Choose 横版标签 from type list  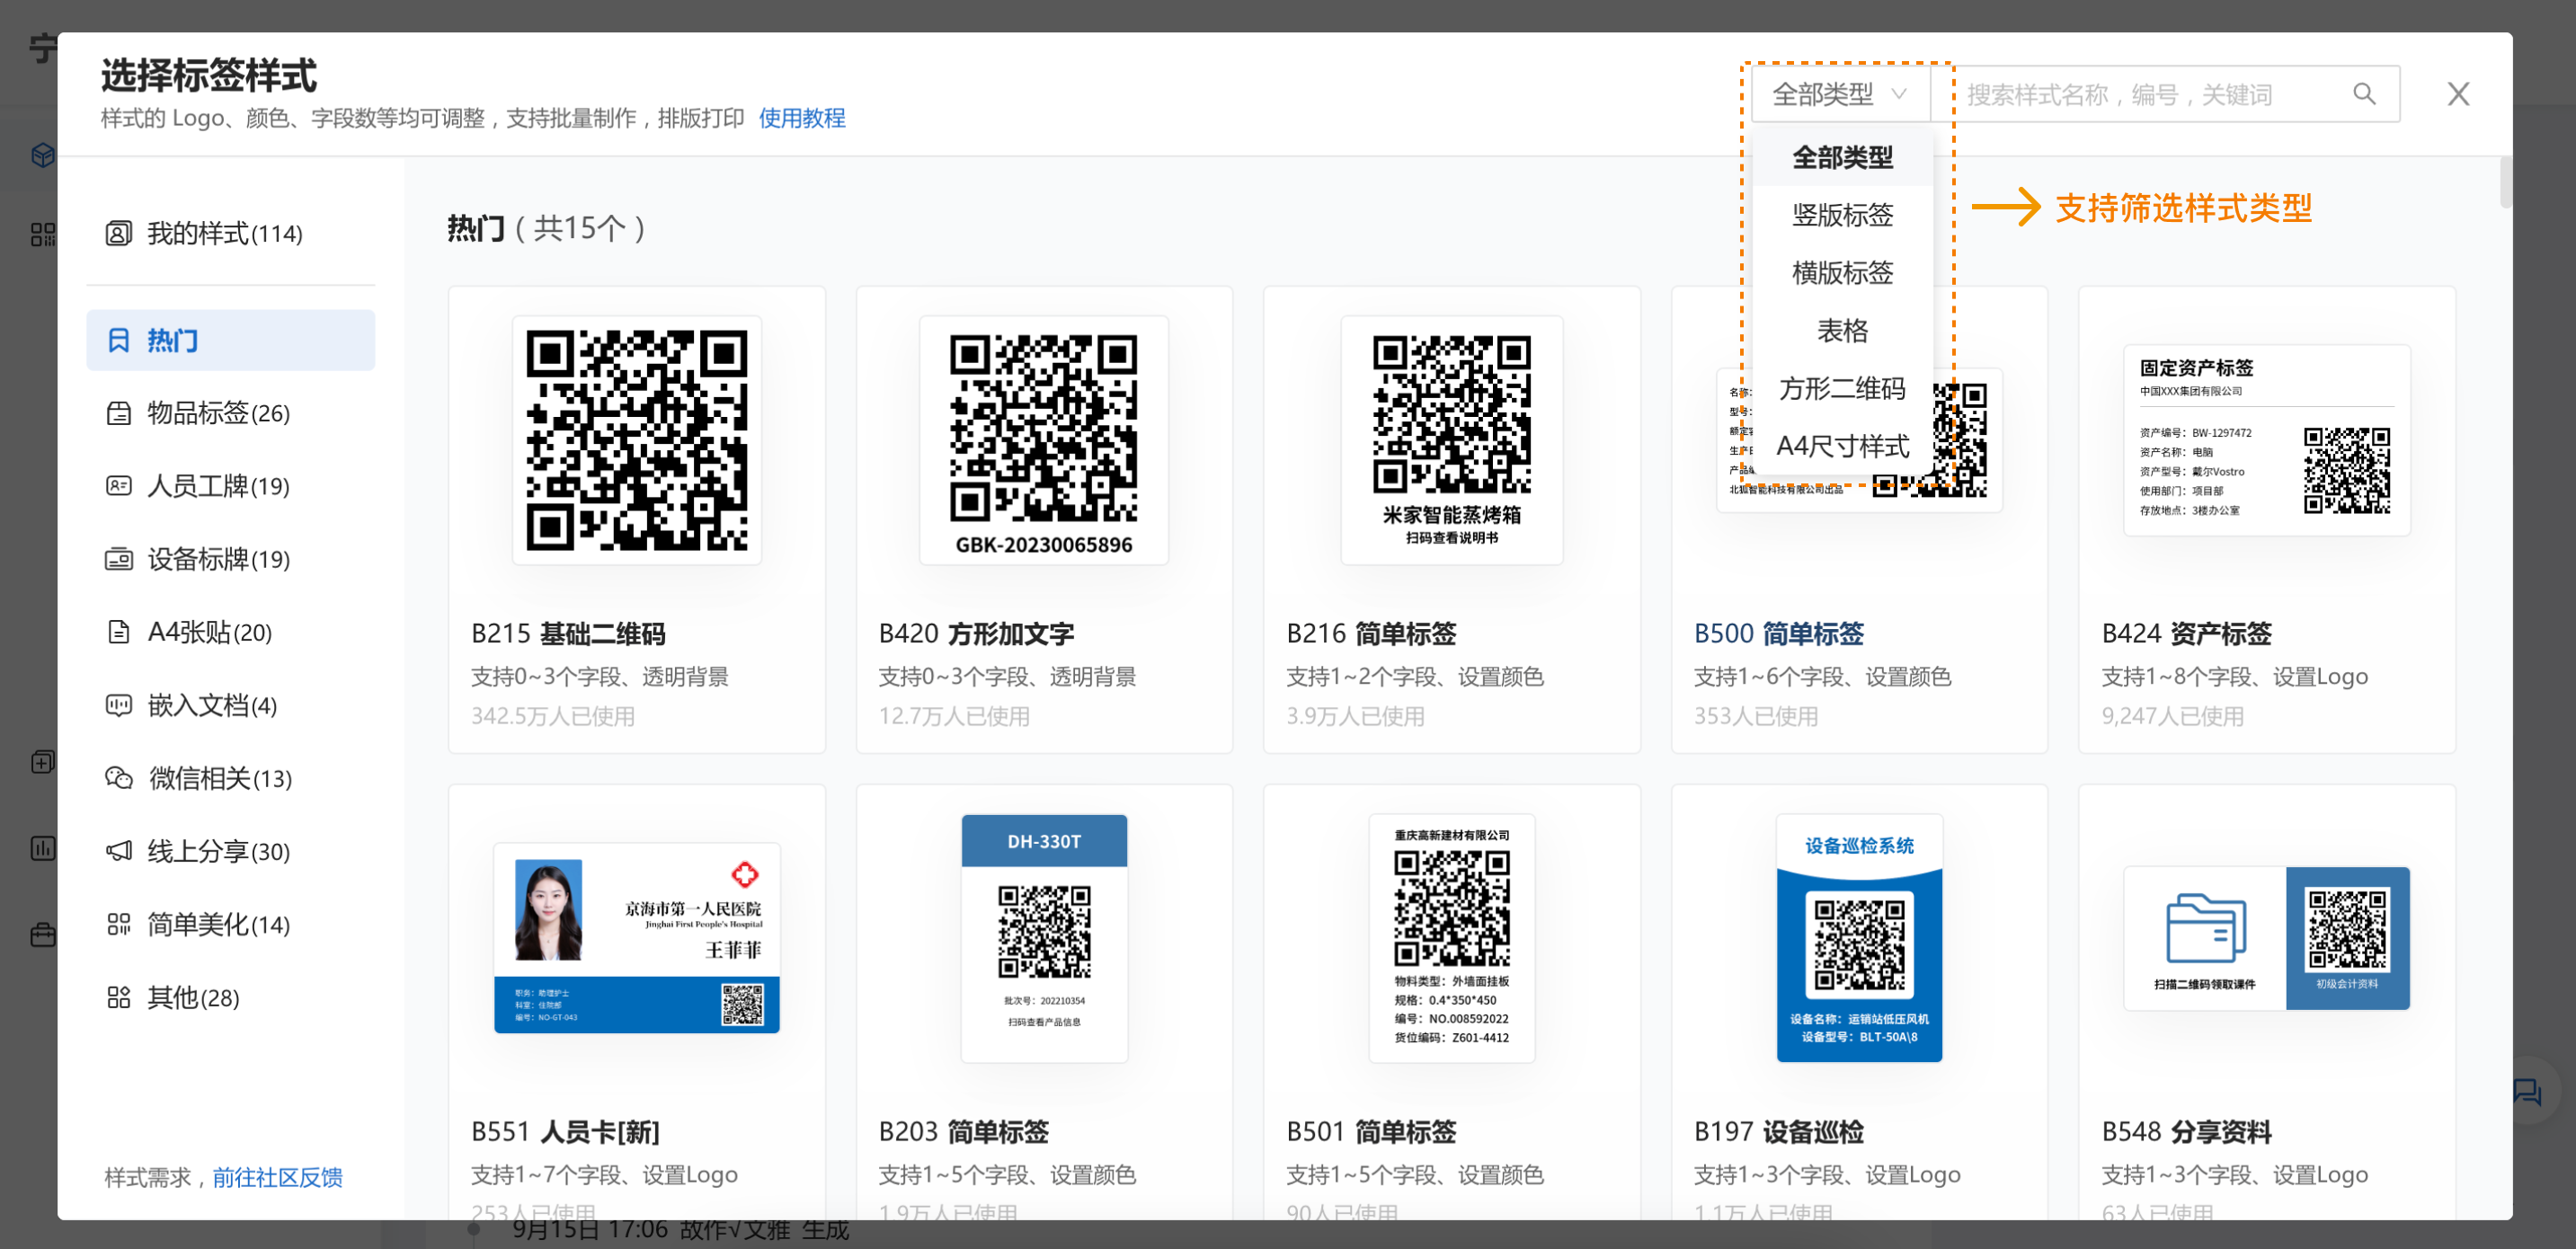point(1842,273)
